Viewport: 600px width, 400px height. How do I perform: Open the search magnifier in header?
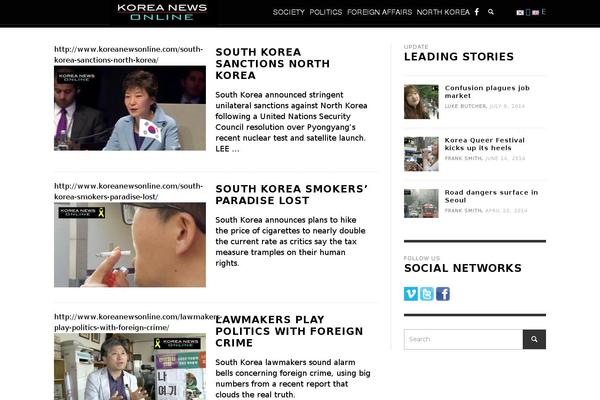pyautogui.click(x=491, y=12)
